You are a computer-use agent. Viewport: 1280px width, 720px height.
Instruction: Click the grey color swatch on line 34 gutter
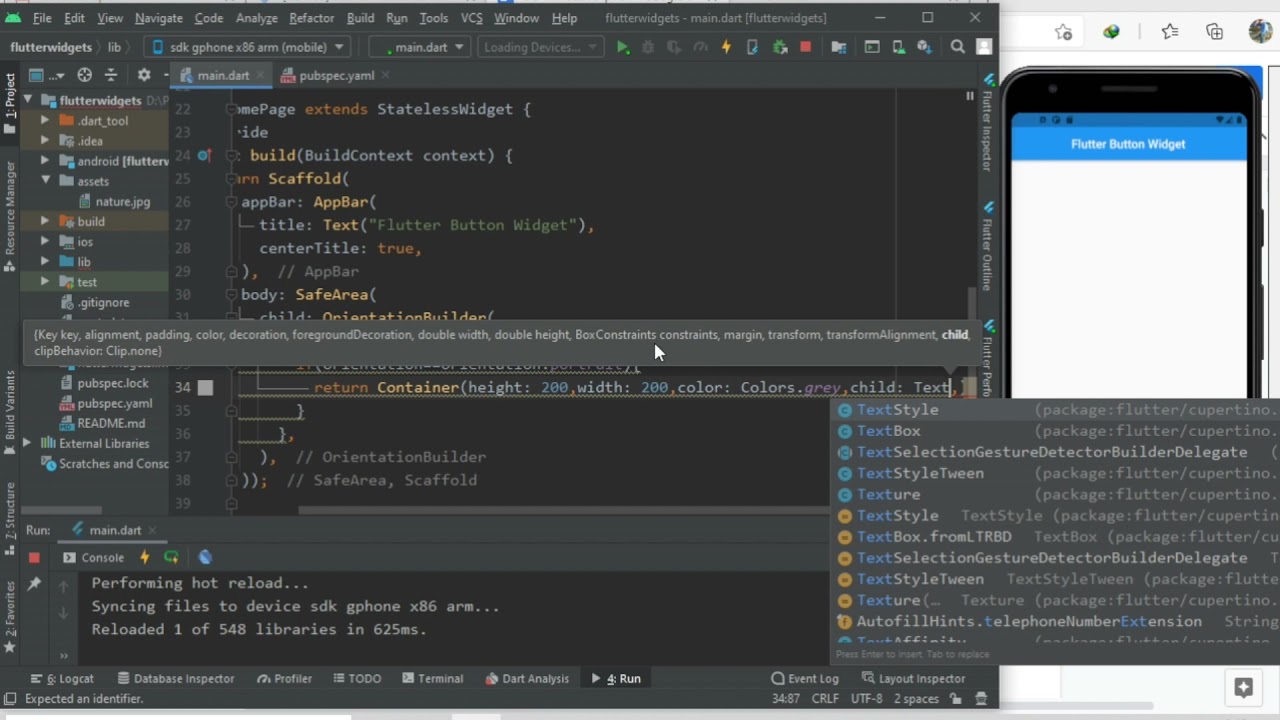click(x=205, y=388)
